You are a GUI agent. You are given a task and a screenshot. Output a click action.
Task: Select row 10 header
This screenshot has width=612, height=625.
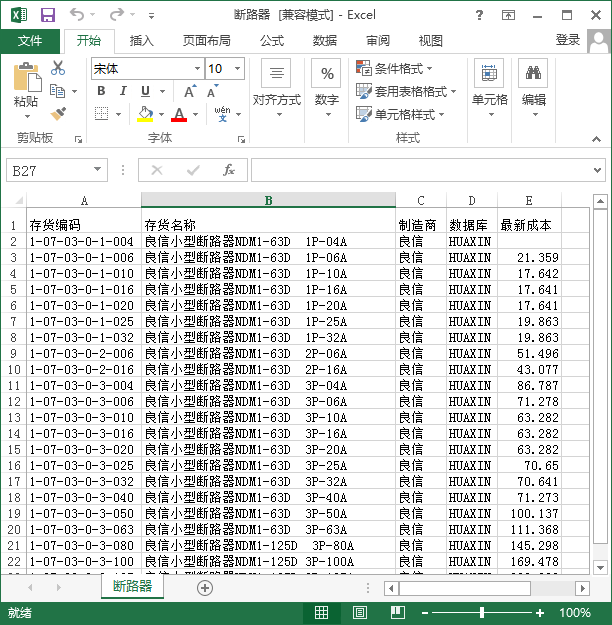coord(14,369)
